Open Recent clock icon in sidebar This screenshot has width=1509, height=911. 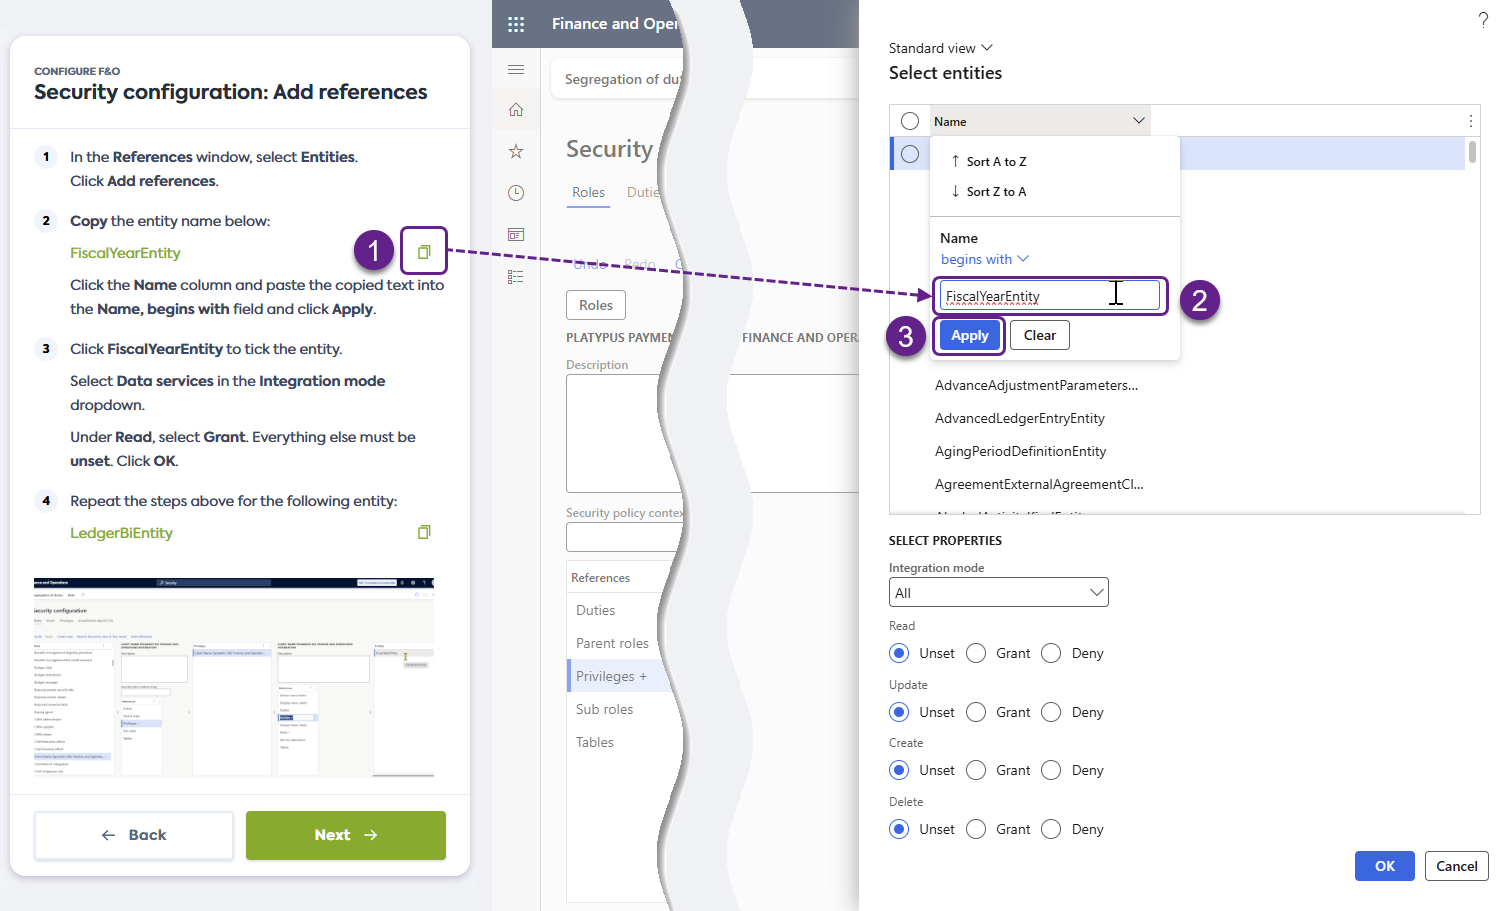coord(516,193)
